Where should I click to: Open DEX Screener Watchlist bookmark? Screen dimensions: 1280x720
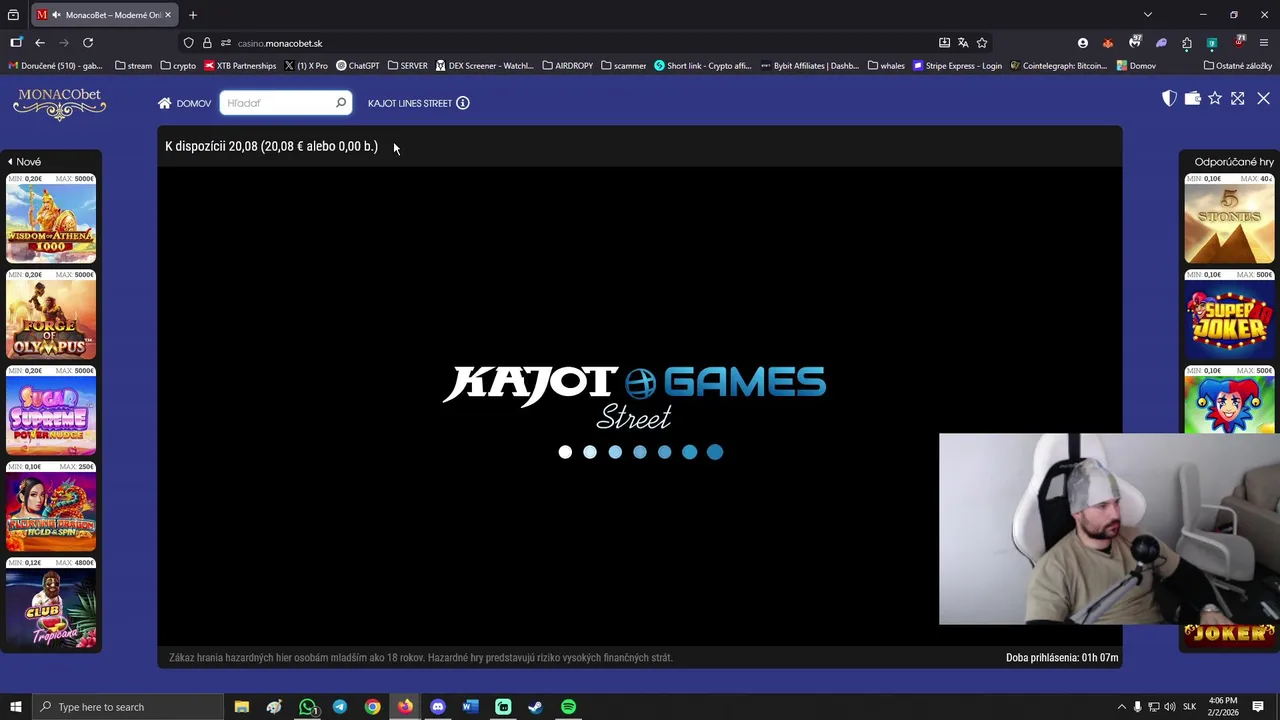click(x=485, y=66)
